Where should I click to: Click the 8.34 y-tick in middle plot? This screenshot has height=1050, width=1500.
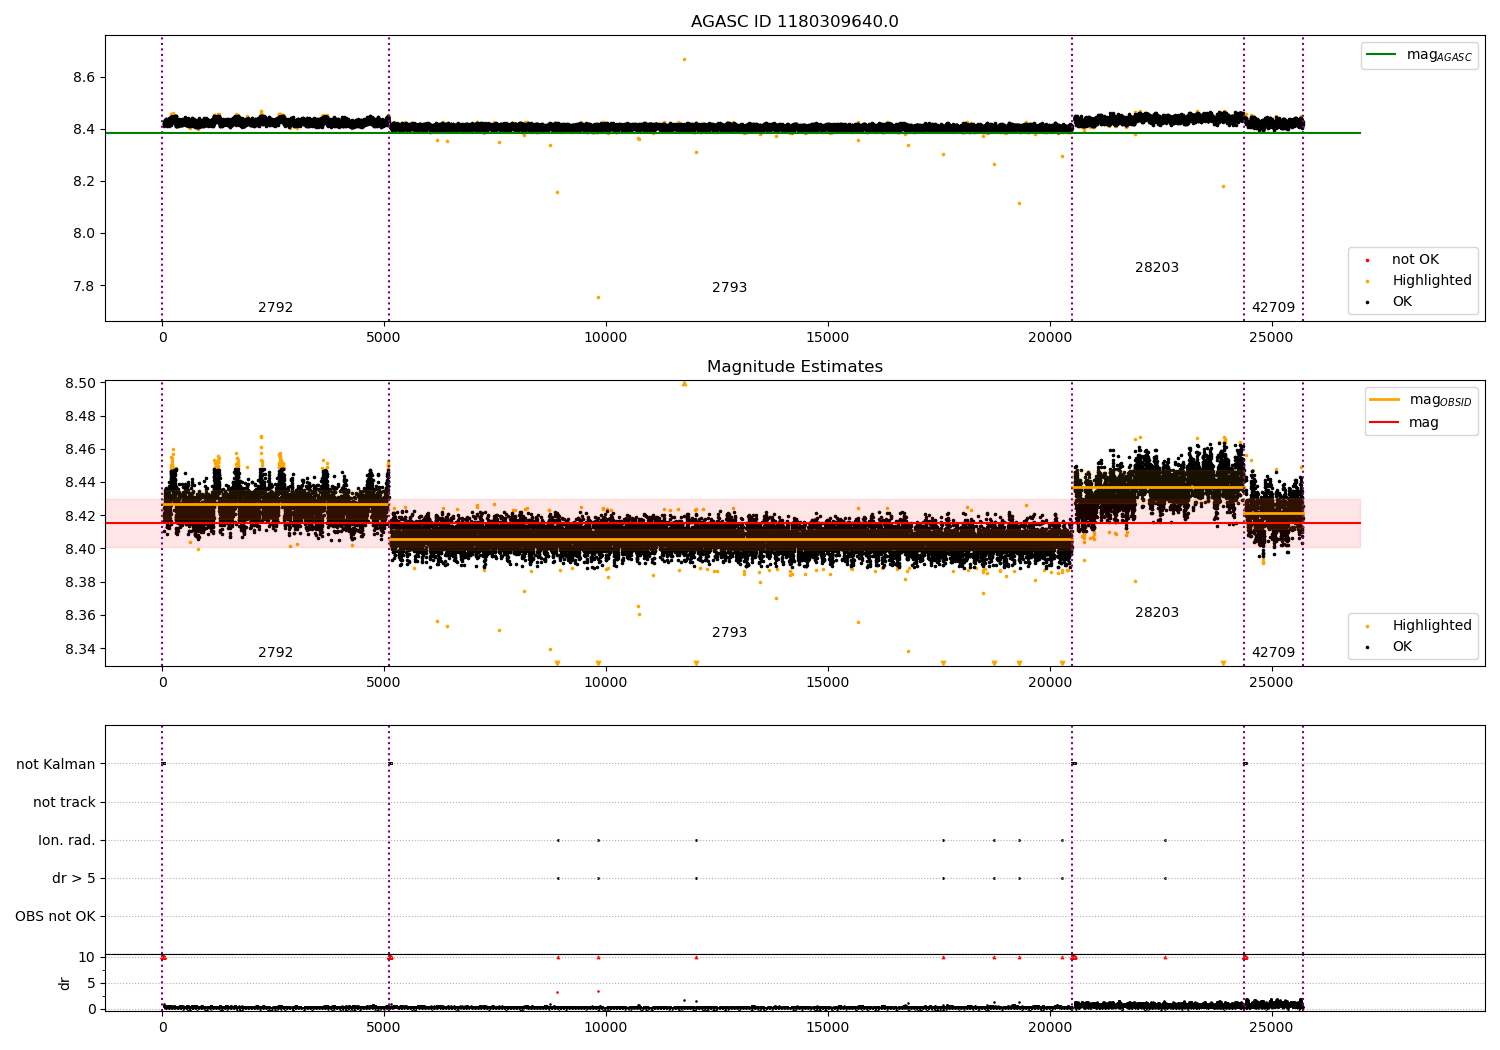80,650
